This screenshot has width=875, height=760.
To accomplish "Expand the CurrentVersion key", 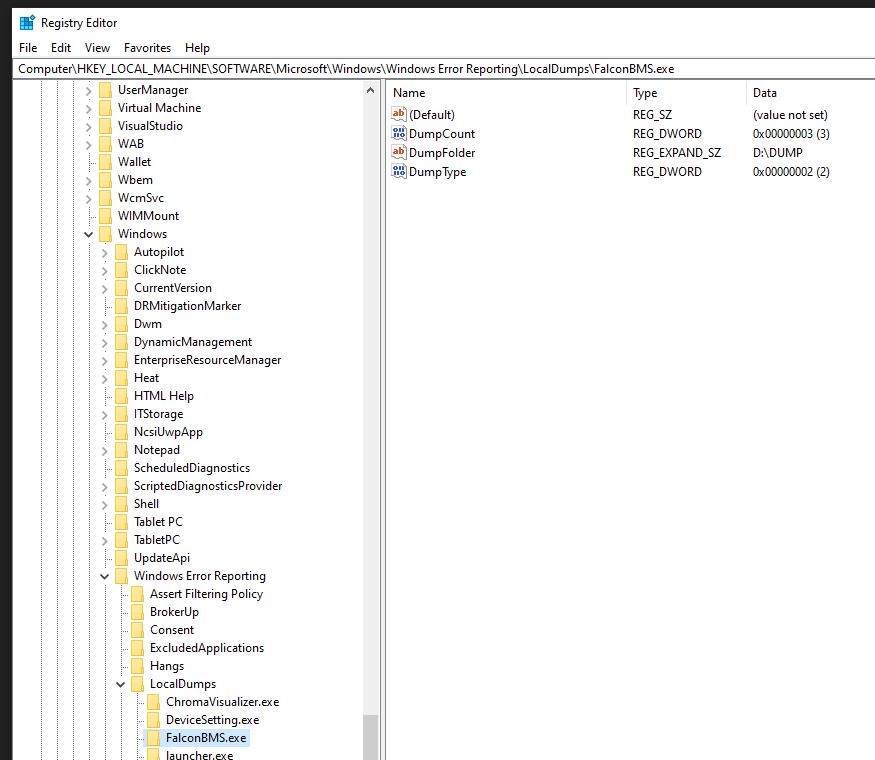I will (x=104, y=288).
